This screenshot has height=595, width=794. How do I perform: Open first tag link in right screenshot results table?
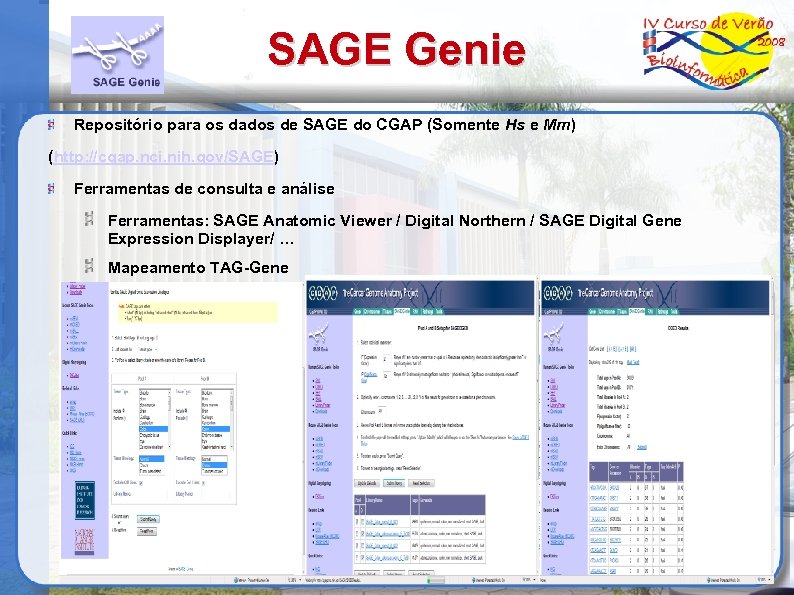click(x=599, y=488)
